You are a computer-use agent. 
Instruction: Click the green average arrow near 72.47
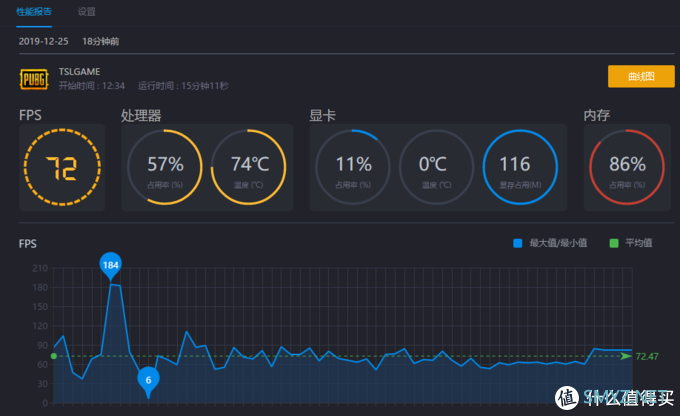[626, 355]
